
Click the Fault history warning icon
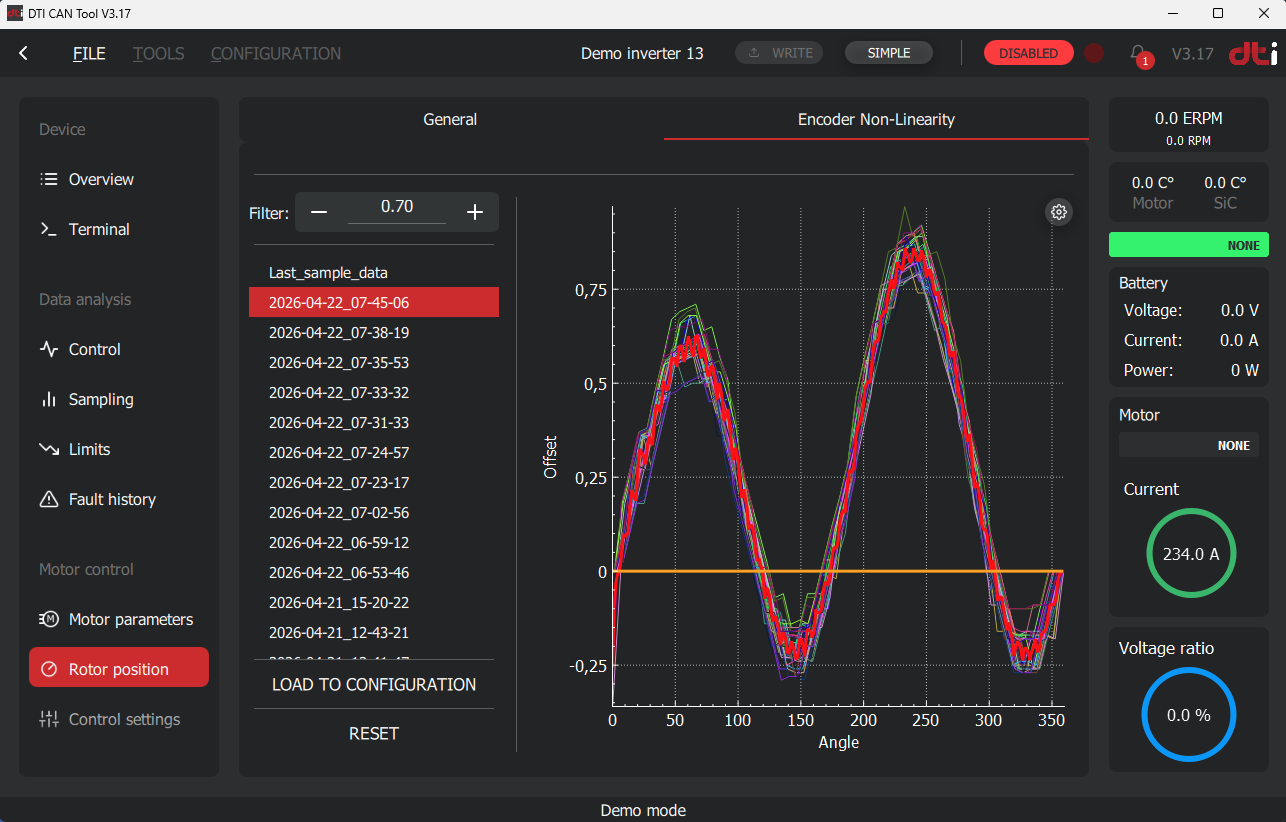49,499
